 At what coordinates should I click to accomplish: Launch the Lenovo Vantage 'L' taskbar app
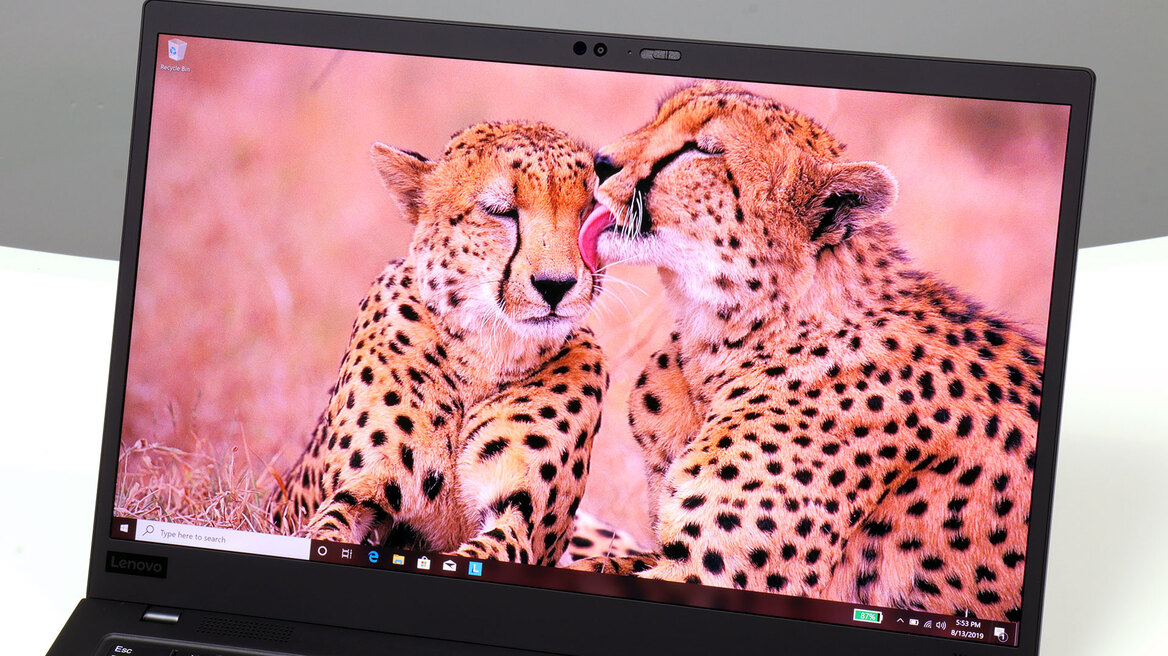(x=474, y=568)
